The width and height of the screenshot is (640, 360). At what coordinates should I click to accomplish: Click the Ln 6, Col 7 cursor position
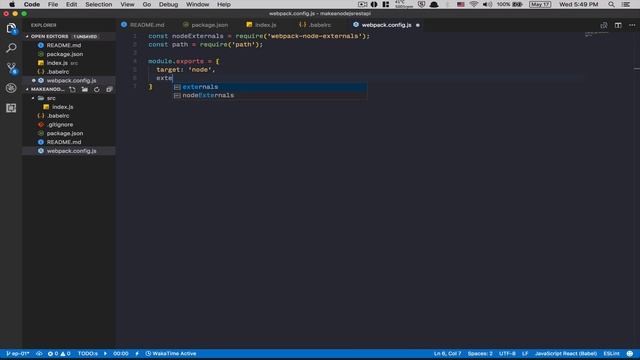447,353
